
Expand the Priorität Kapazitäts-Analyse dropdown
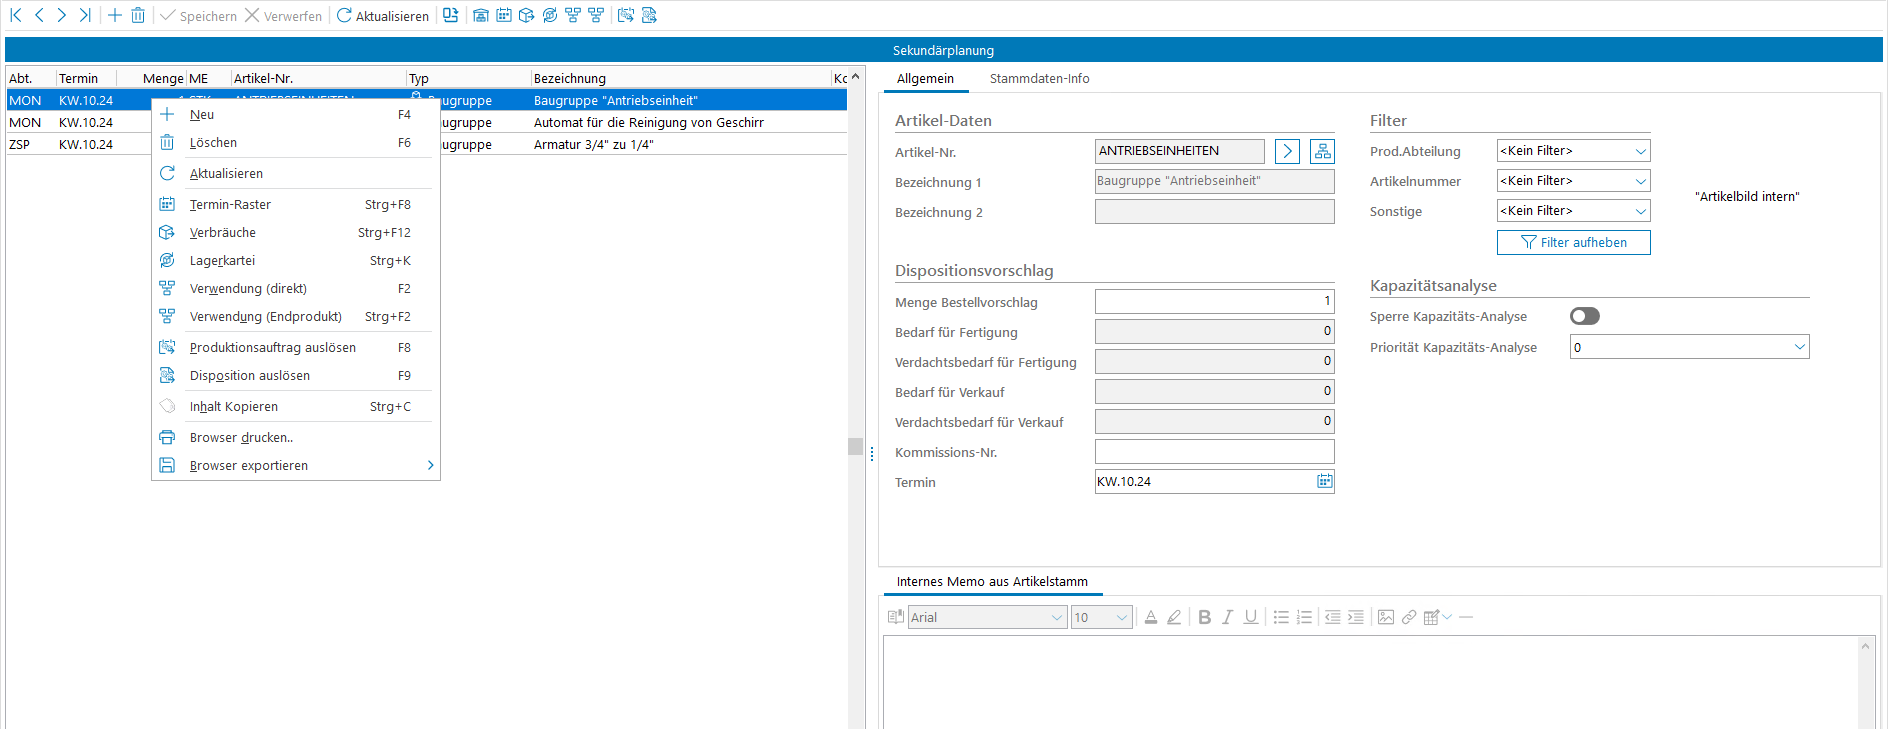pyautogui.click(x=1799, y=347)
